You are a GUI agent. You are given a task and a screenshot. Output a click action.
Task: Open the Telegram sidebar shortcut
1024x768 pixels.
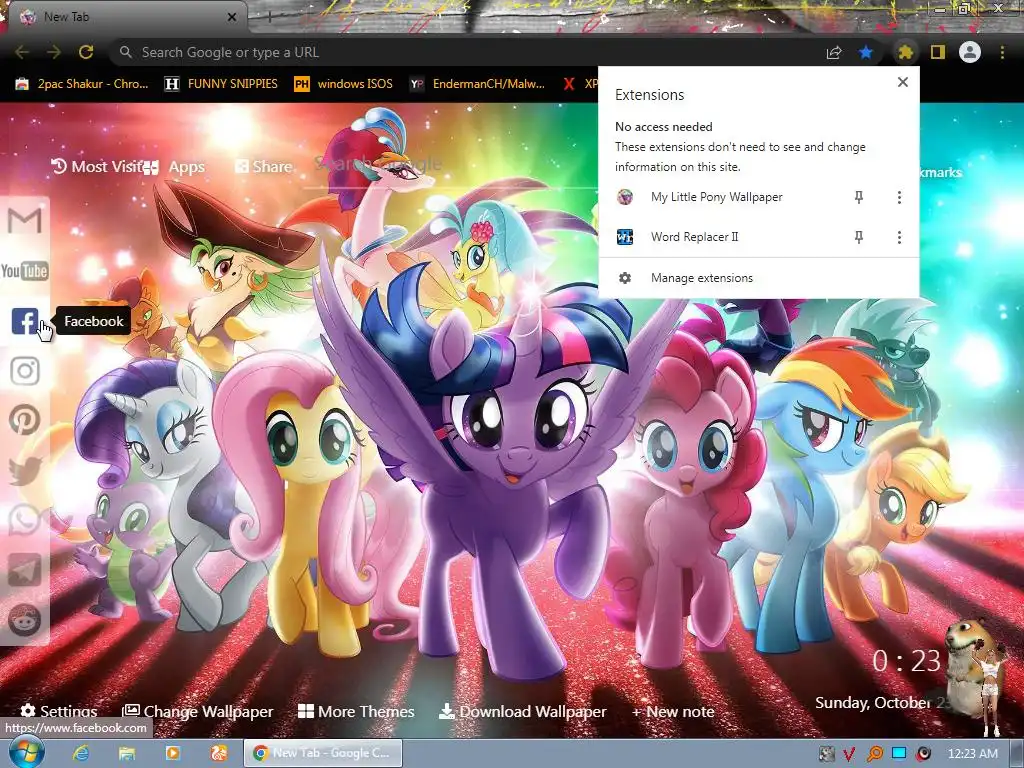tap(25, 570)
